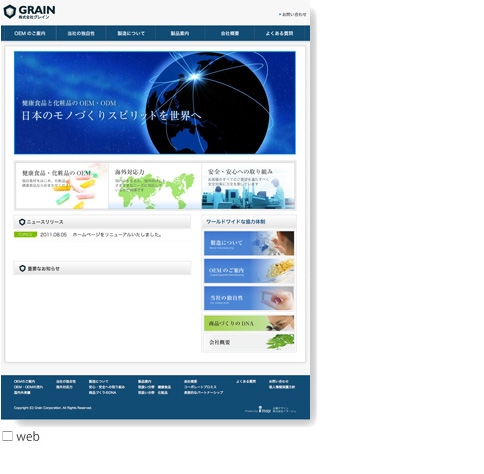The width and height of the screenshot is (484, 474).
Task: Click the shield icon beside 重要なお知らせ
Action: 22,268
